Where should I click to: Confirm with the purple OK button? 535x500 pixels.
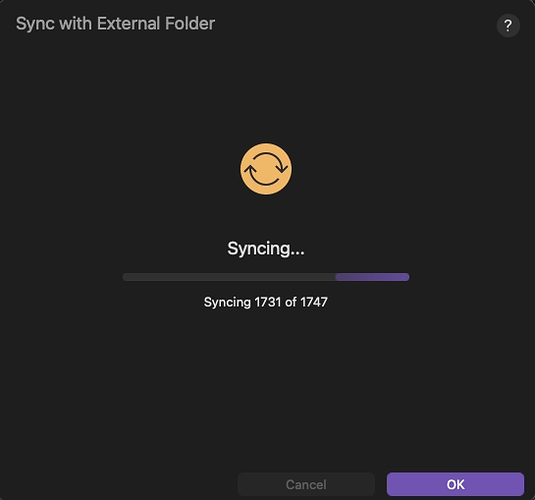[x=455, y=484]
